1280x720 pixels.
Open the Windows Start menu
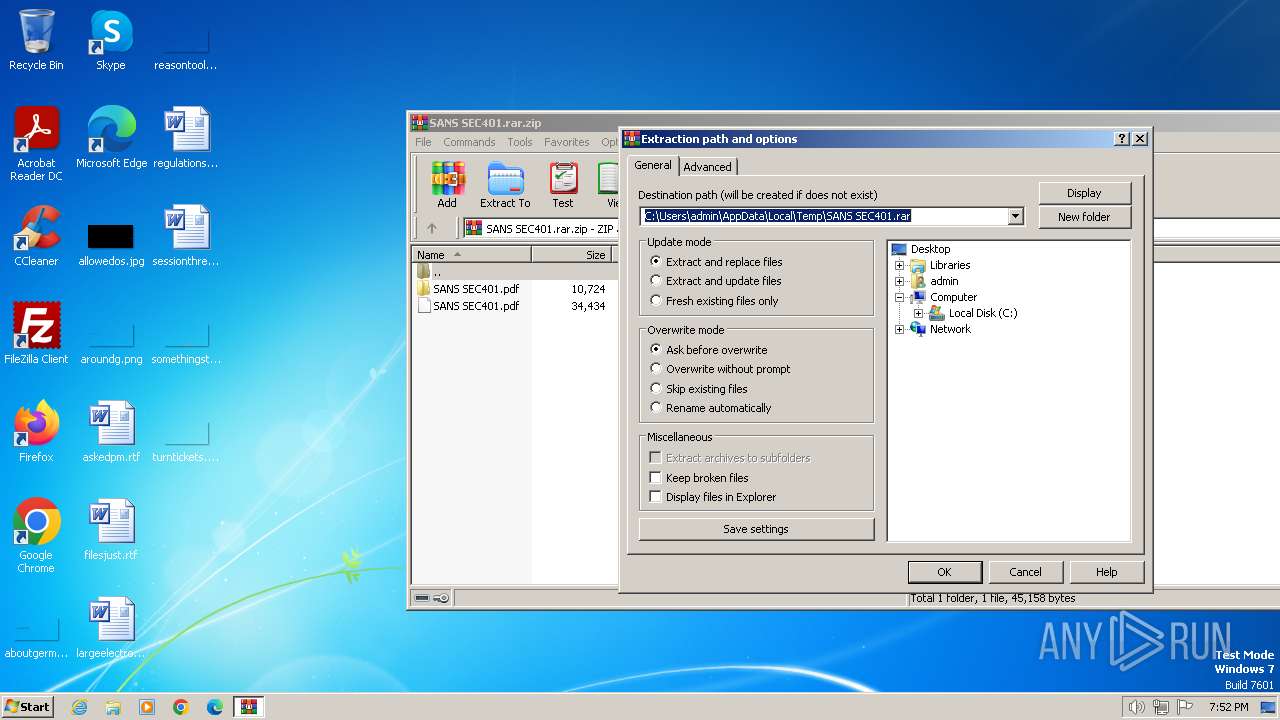point(28,707)
